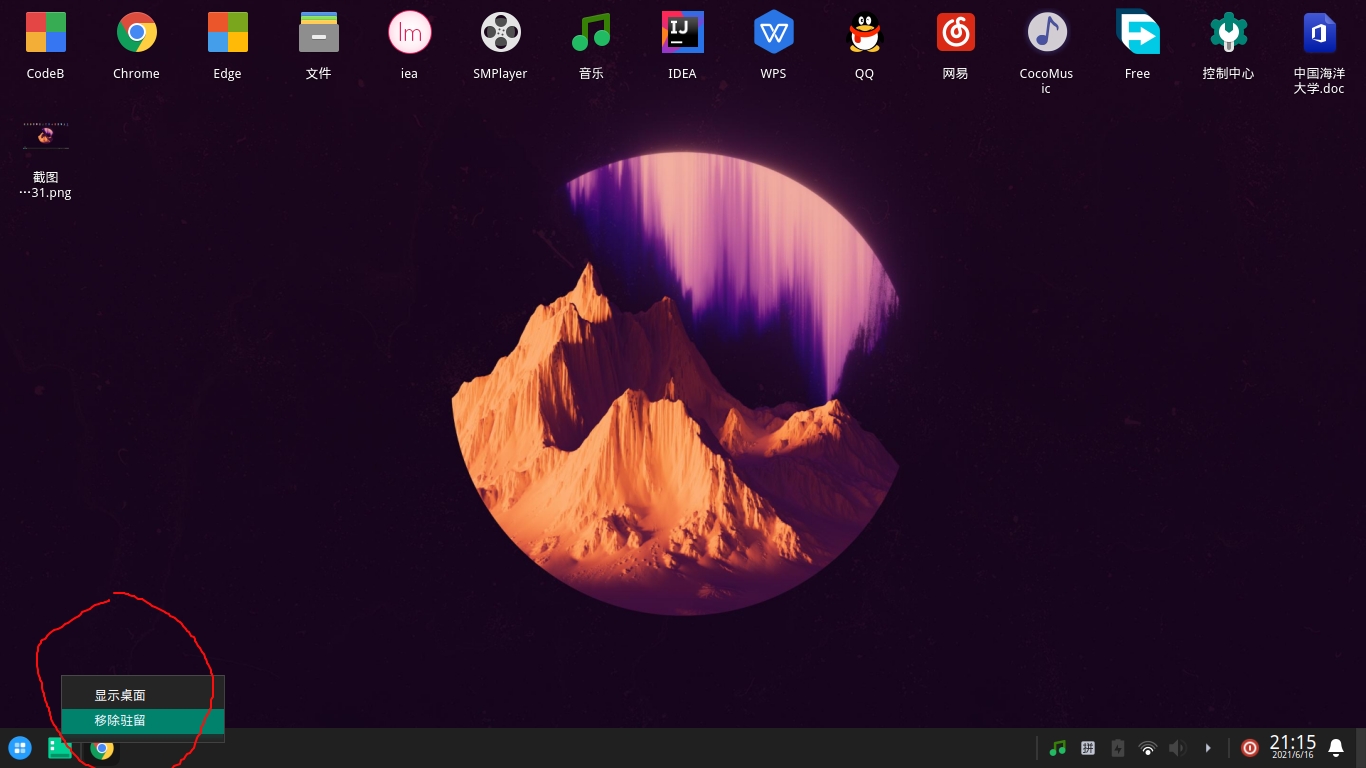Viewport: 1366px width, 768px height.
Task: Toggle the 拼 input method tray icon
Action: tap(1088, 748)
